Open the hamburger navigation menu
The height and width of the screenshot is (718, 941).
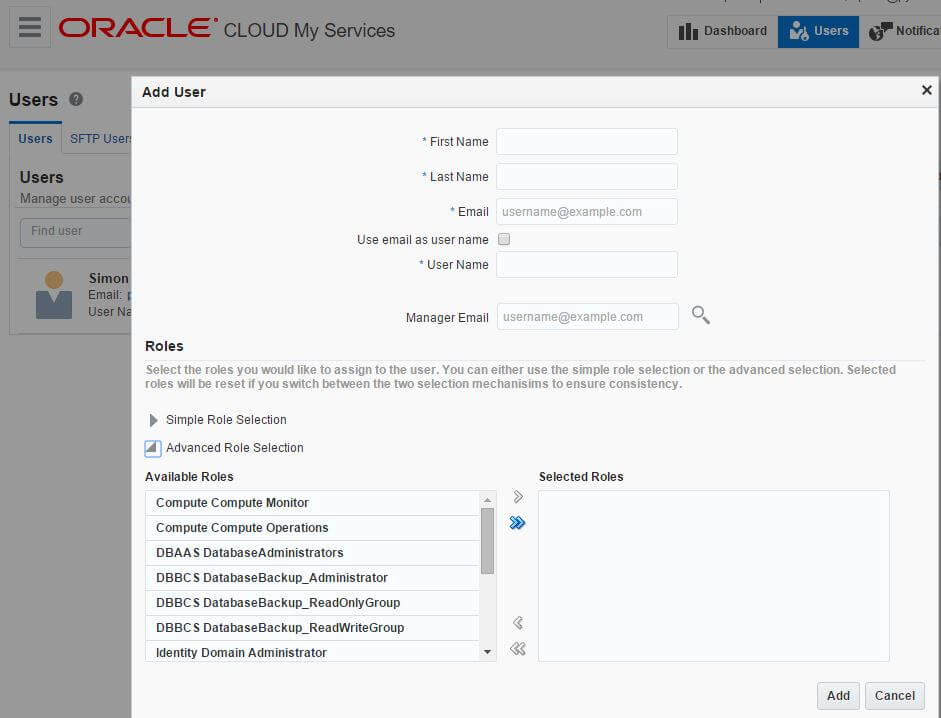click(30, 28)
